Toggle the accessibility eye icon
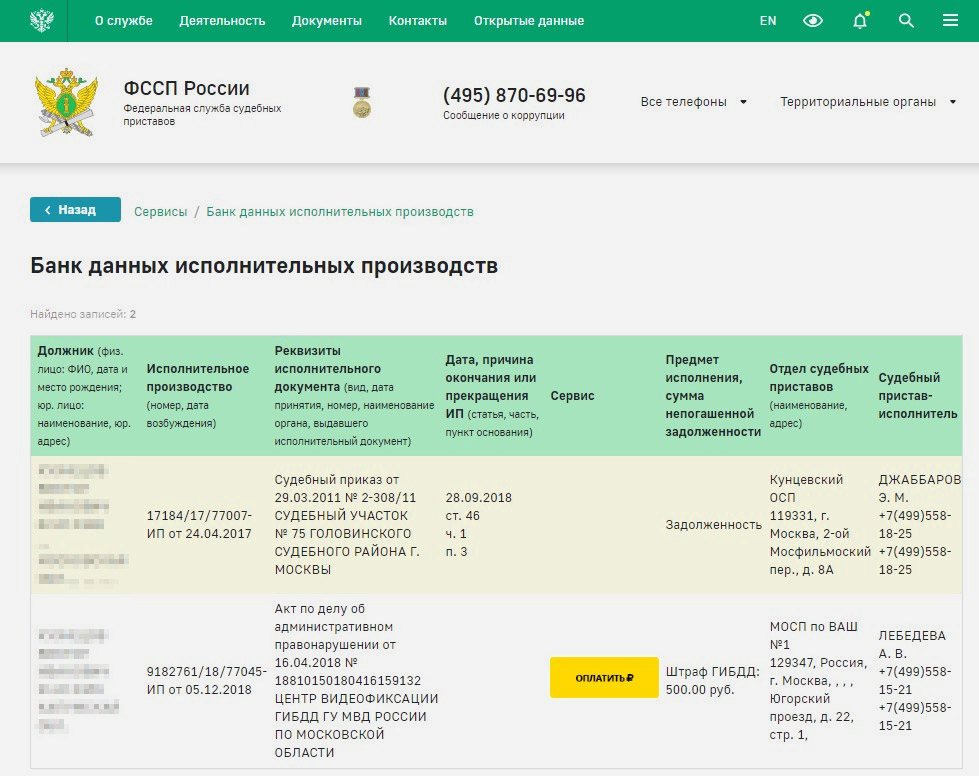The height and width of the screenshot is (776, 979). 813,21
